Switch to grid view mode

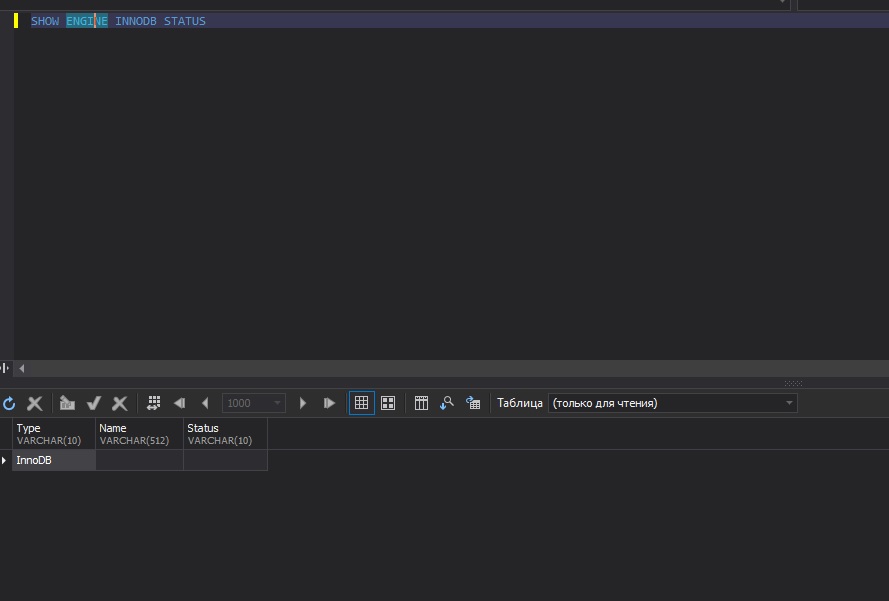tap(361, 403)
